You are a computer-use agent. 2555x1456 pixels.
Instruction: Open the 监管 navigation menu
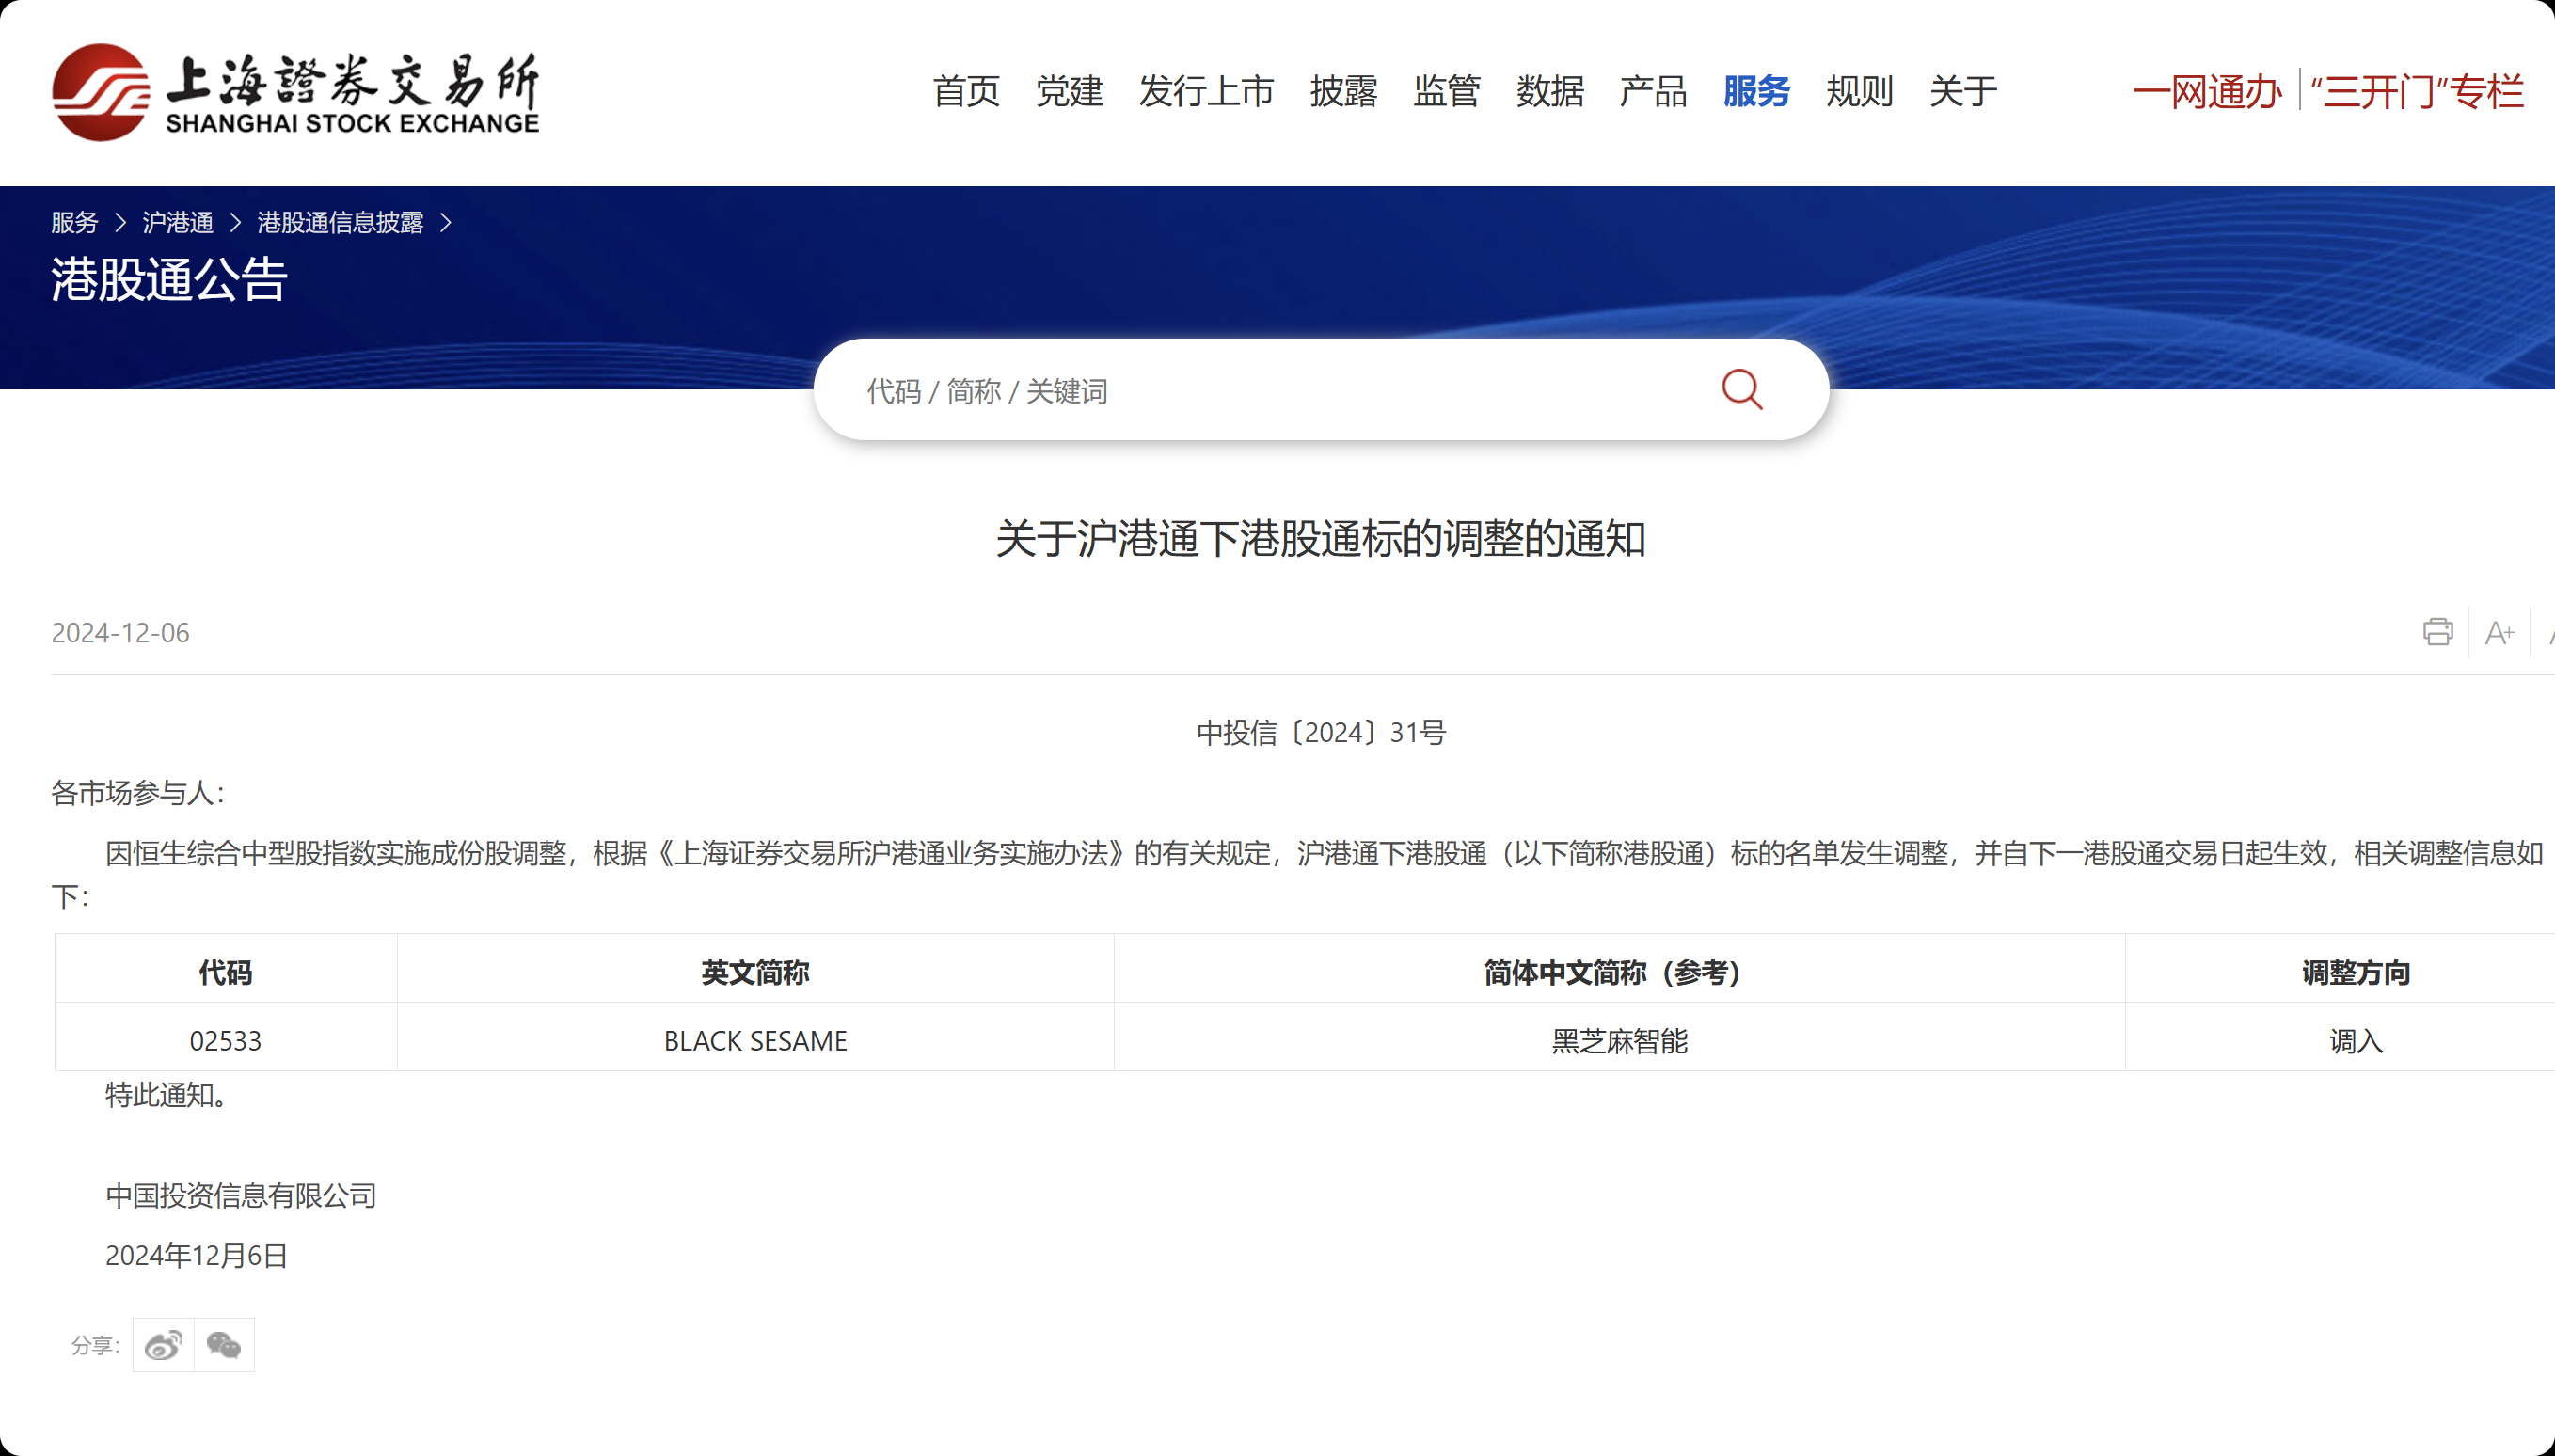1446,91
